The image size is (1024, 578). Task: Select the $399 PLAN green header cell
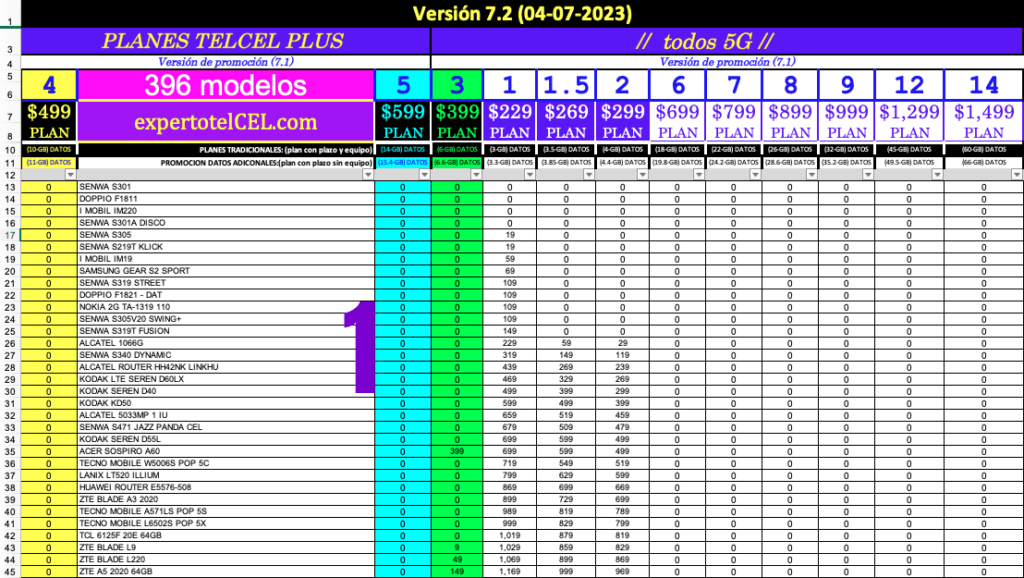(x=457, y=121)
